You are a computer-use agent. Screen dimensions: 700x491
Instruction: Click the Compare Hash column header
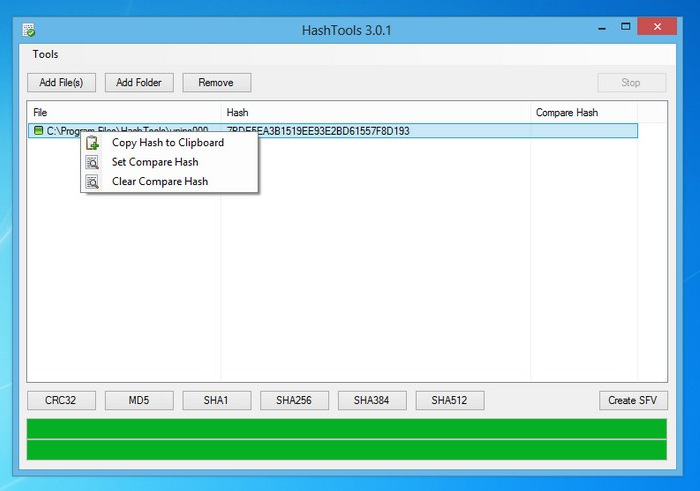(584, 112)
